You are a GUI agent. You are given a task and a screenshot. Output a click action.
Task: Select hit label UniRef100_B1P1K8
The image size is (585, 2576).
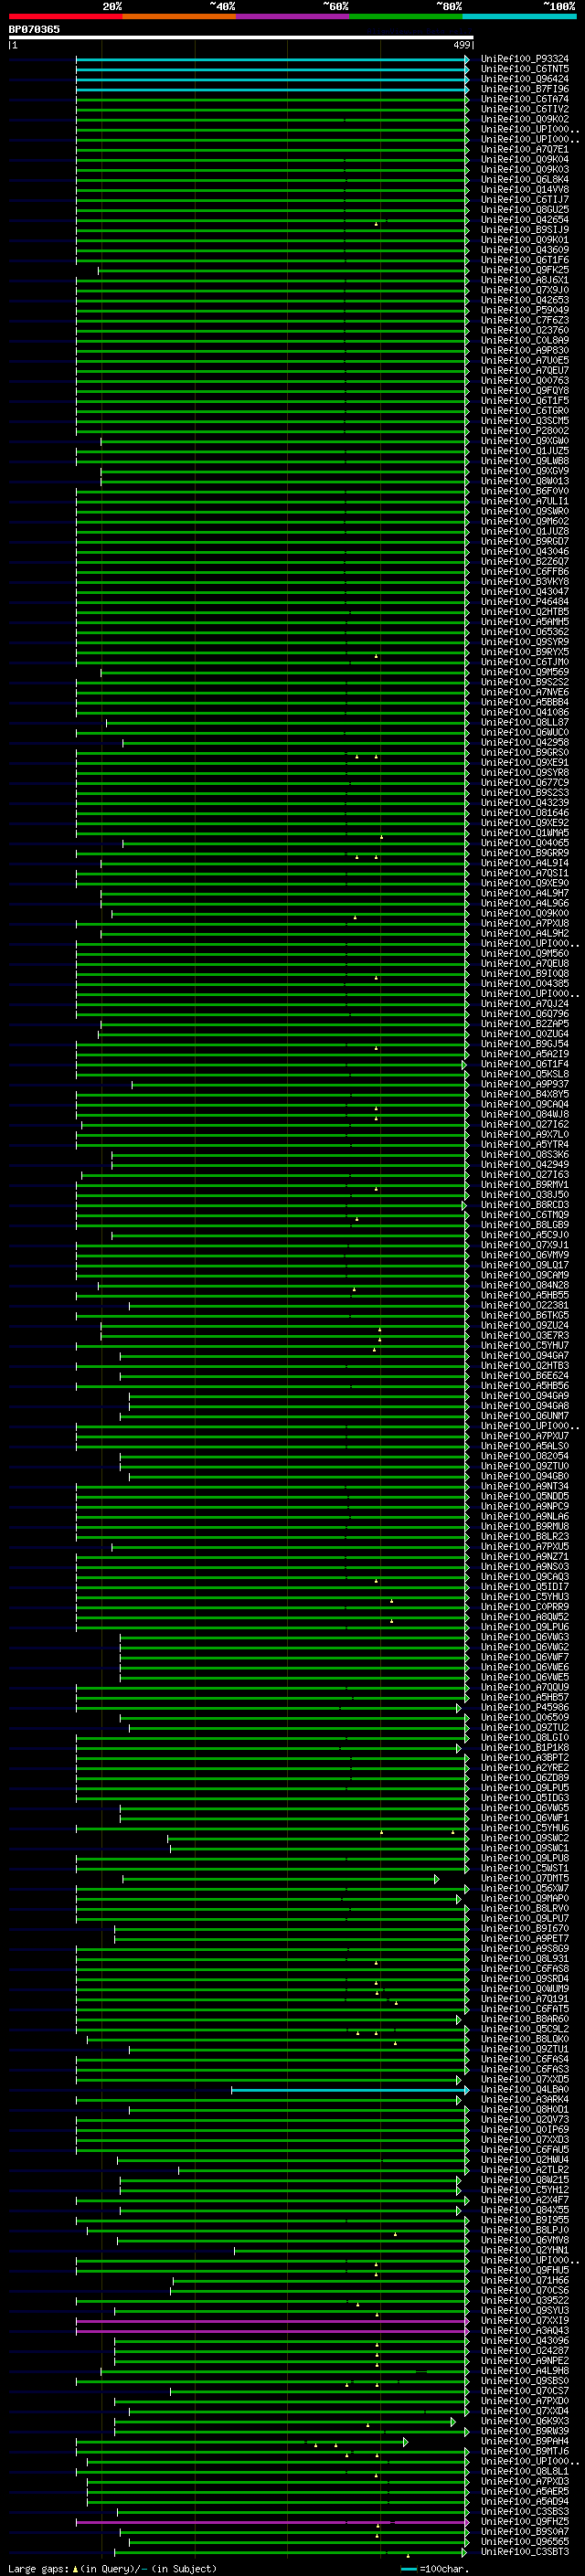point(525,1749)
